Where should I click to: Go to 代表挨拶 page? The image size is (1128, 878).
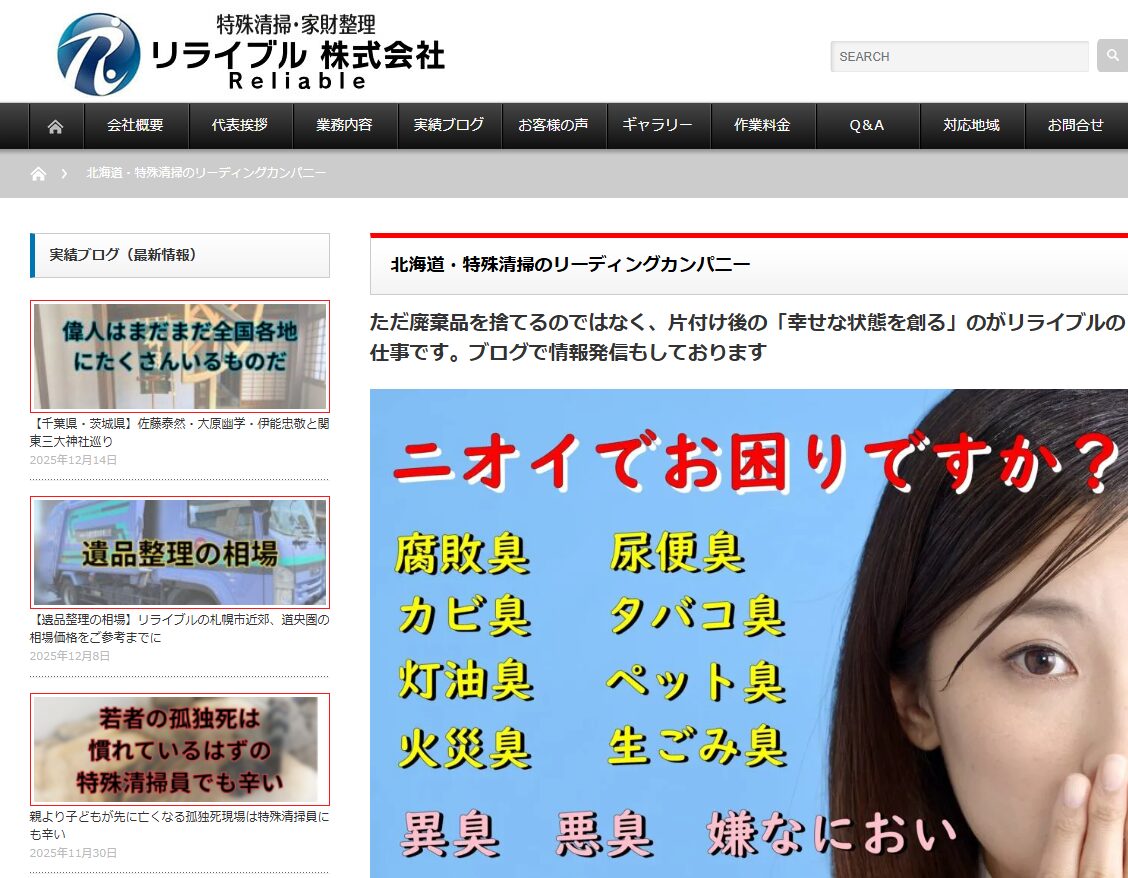(240, 126)
